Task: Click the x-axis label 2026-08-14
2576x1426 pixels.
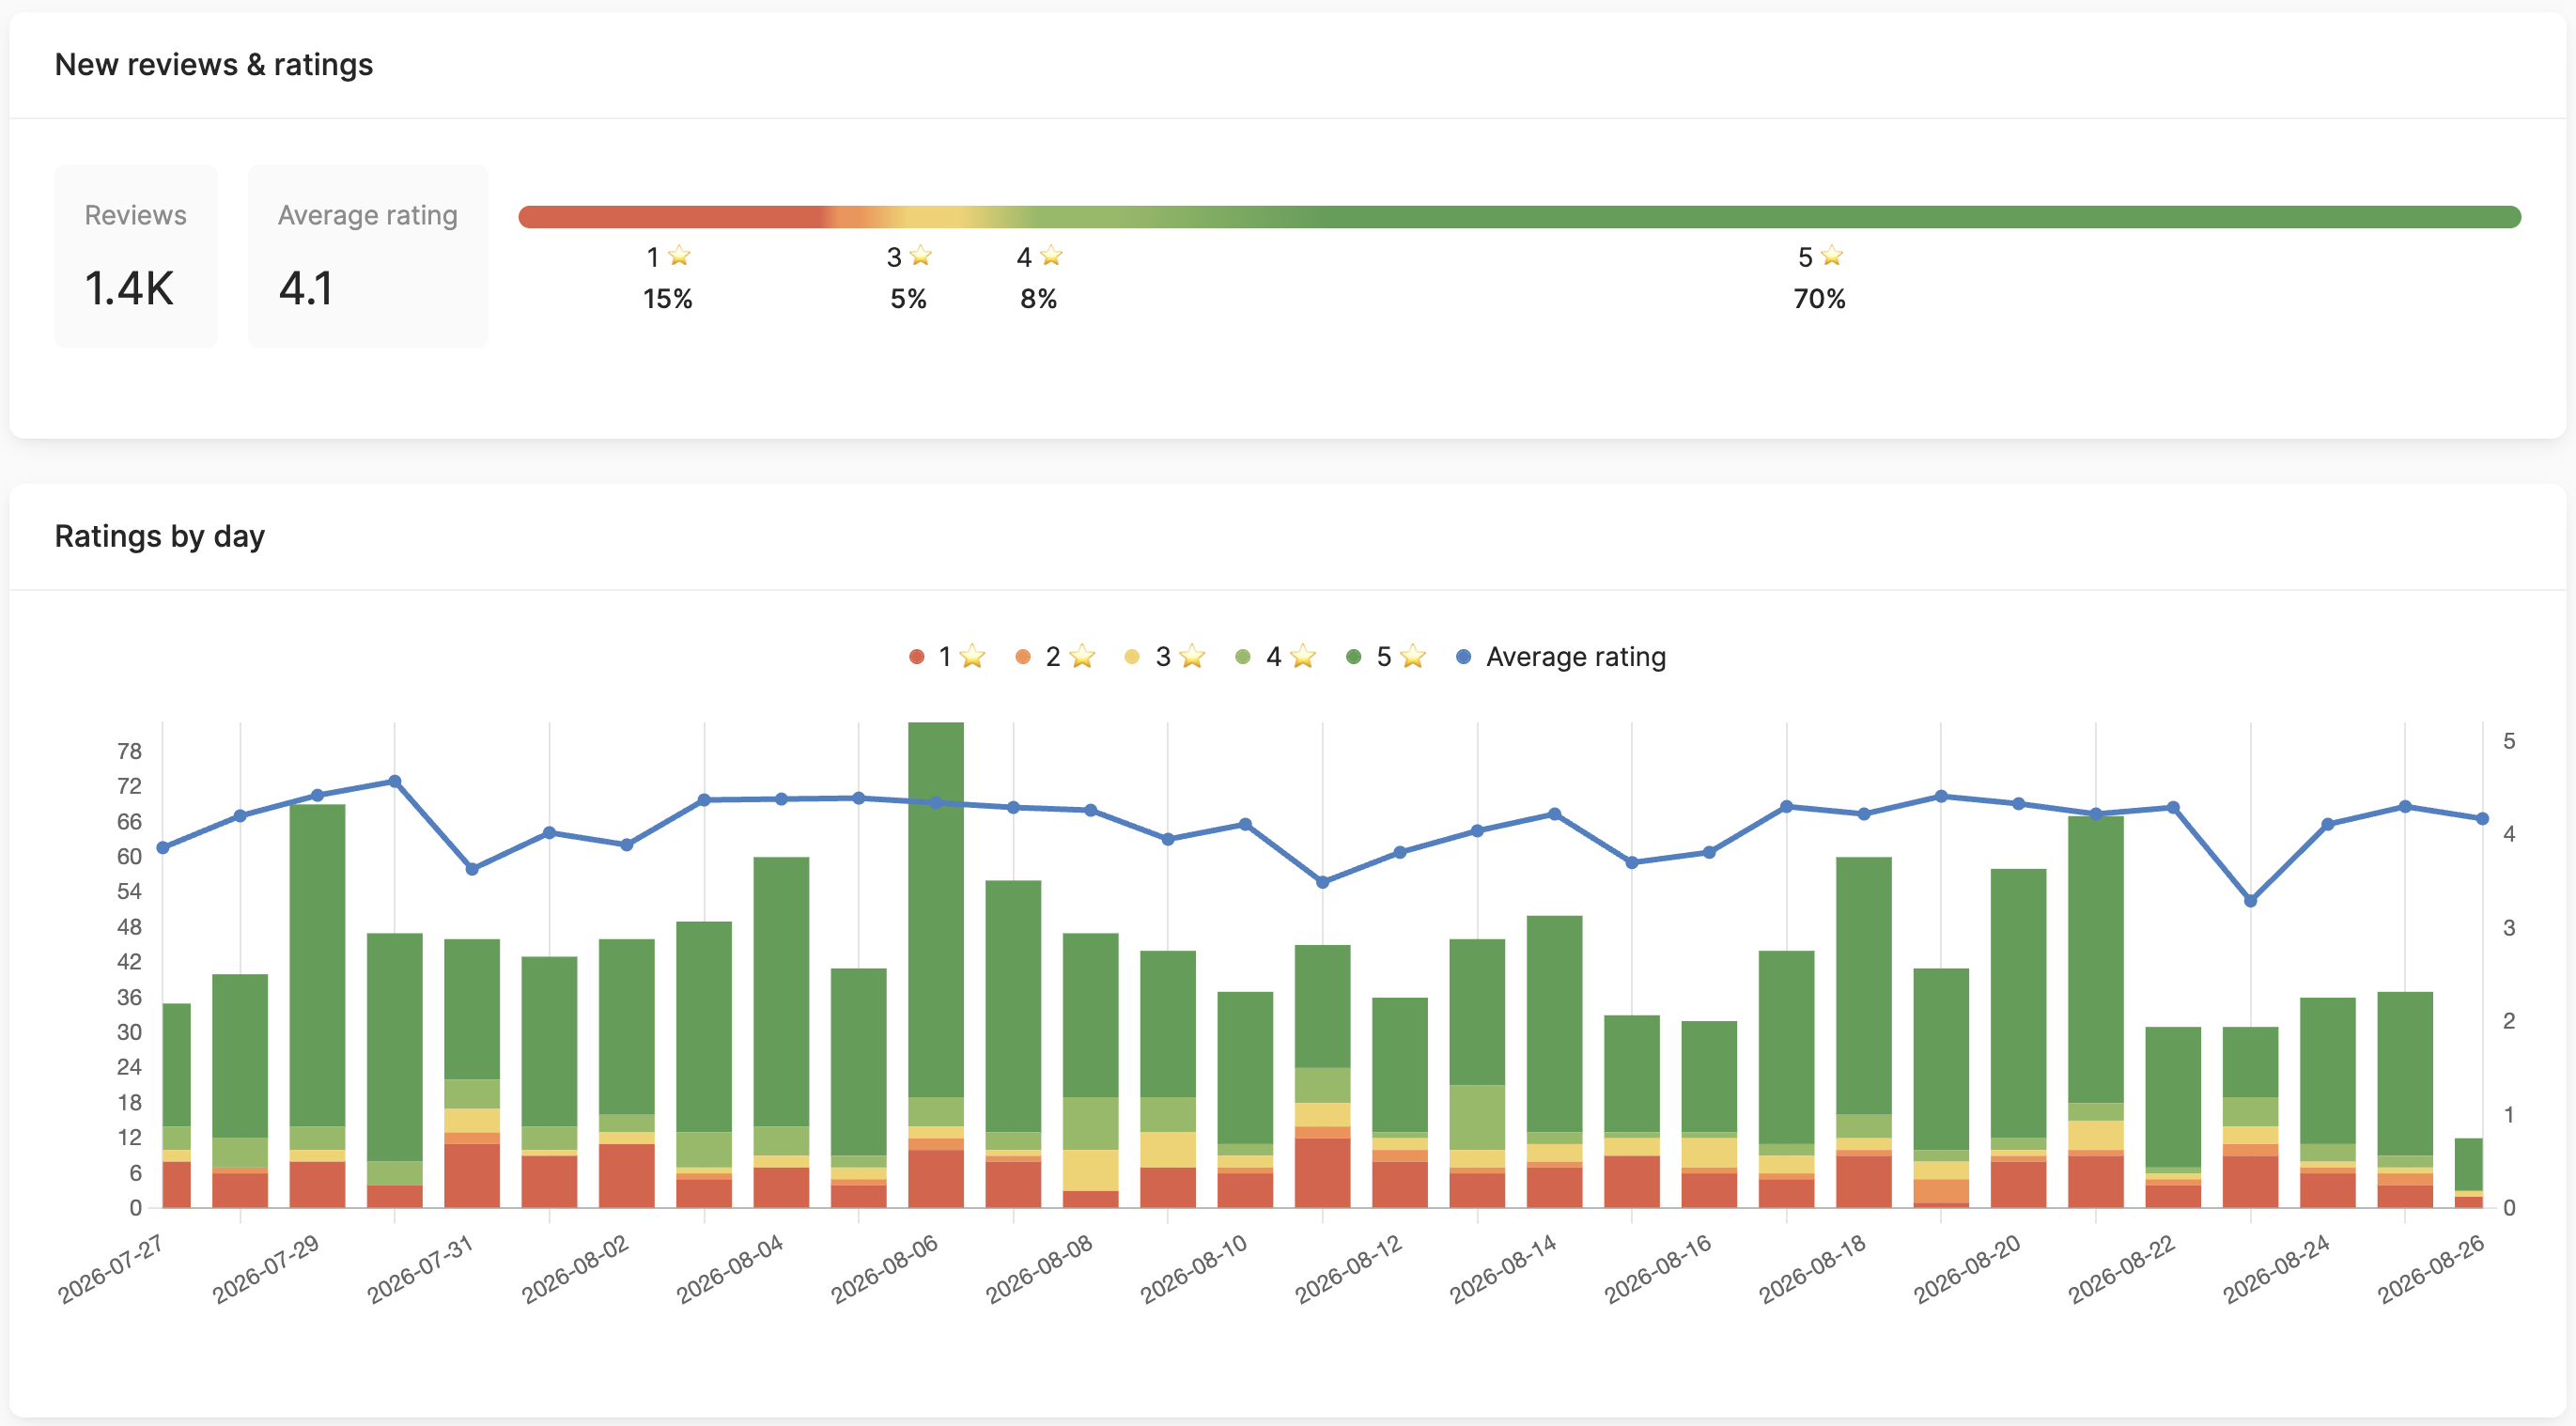Action: 1502,1269
